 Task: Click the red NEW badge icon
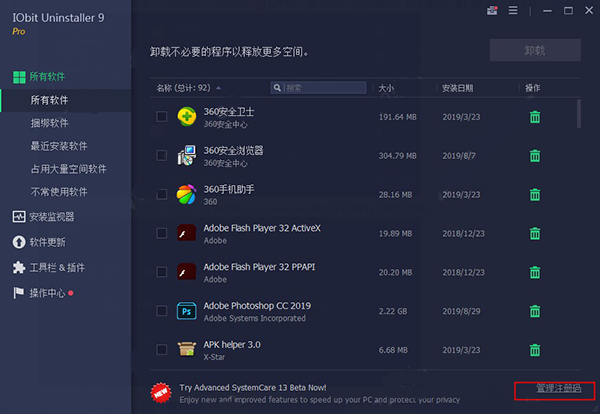click(161, 393)
